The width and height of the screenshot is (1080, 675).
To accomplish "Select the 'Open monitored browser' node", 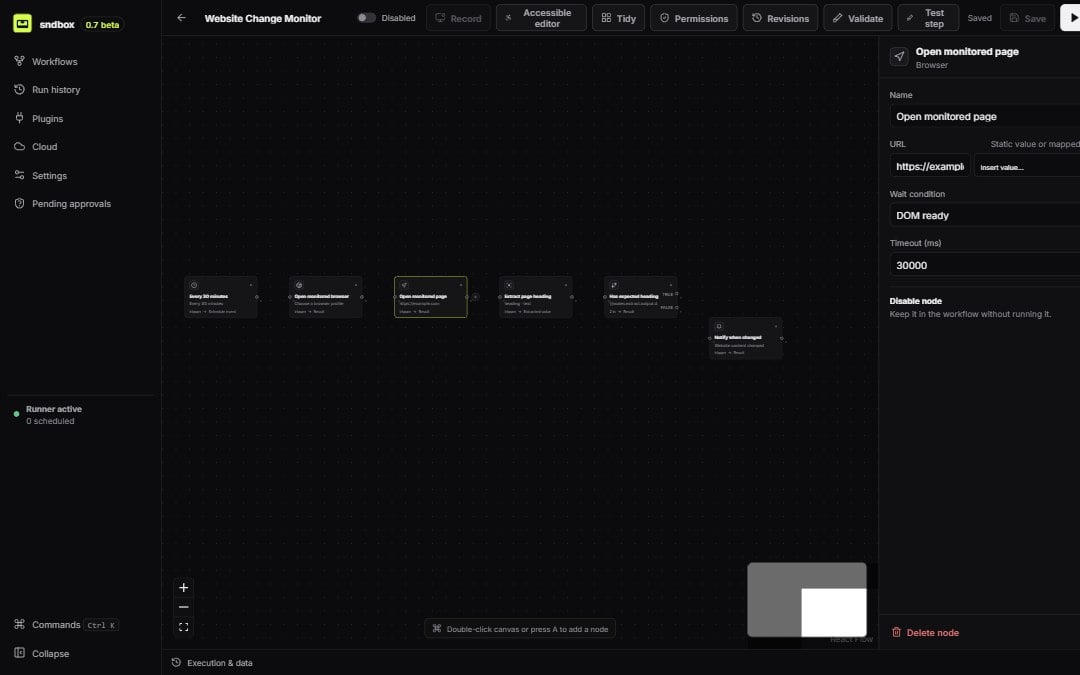I will (326, 297).
